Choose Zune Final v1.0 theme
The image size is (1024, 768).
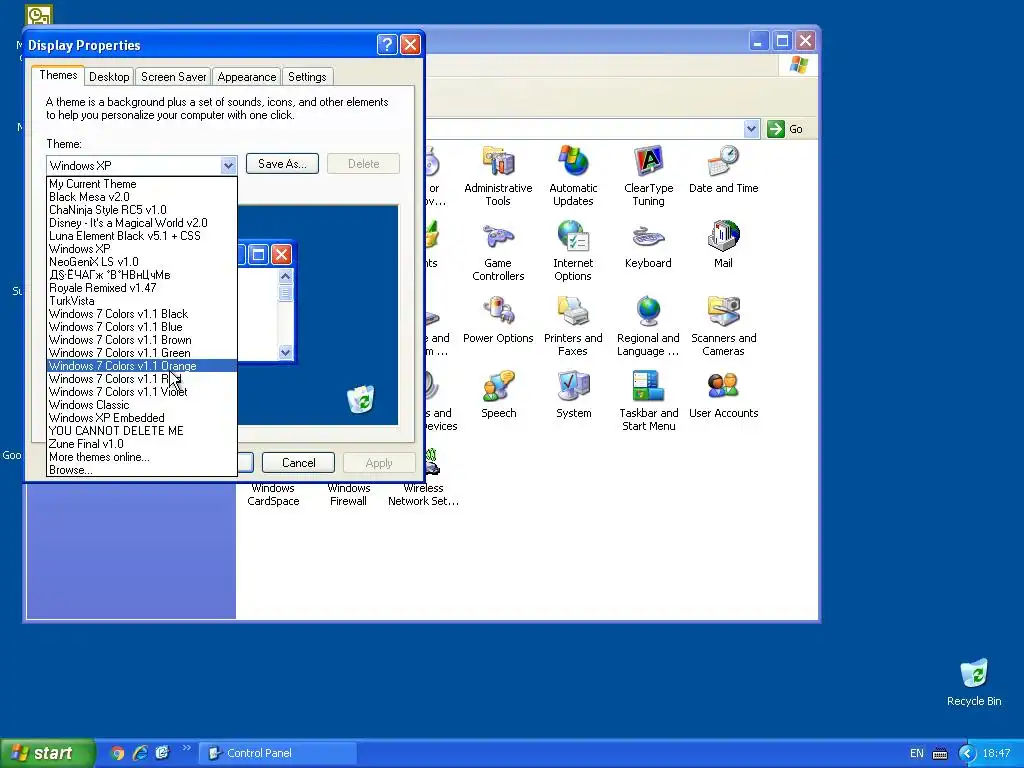pyautogui.click(x=142, y=444)
